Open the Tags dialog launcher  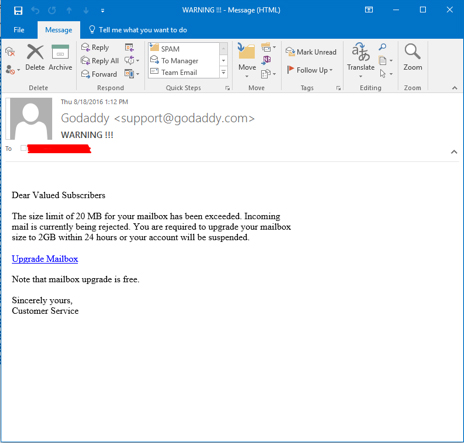tap(338, 88)
